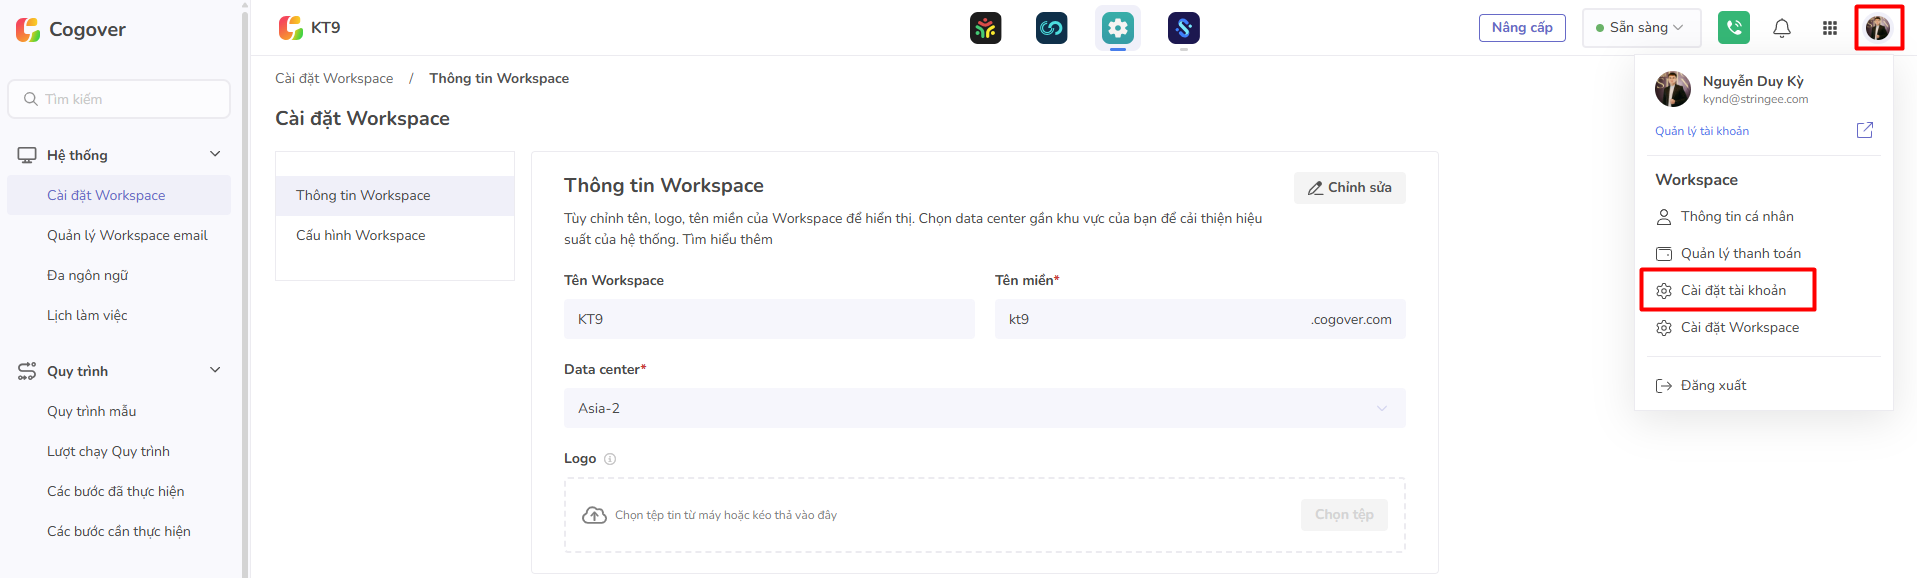The image size is (1917, 578).
Task: Open the black colorful tree app icon
Action: coord(985,28)
